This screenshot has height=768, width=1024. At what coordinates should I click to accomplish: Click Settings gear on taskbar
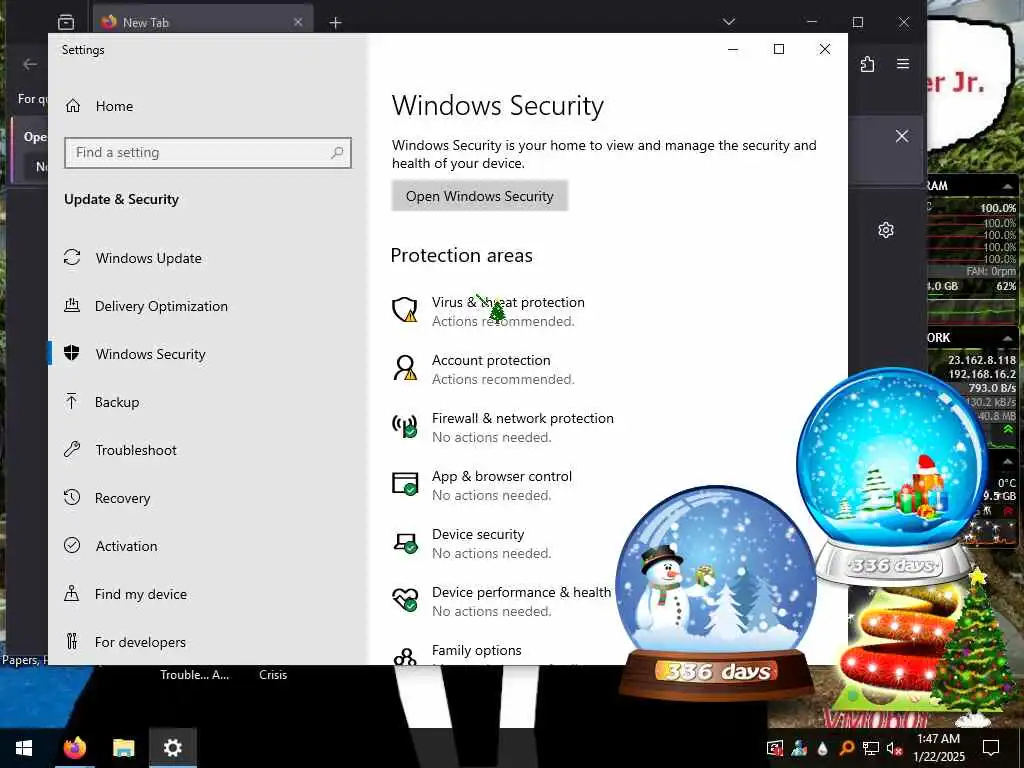(x=172, y=748)
